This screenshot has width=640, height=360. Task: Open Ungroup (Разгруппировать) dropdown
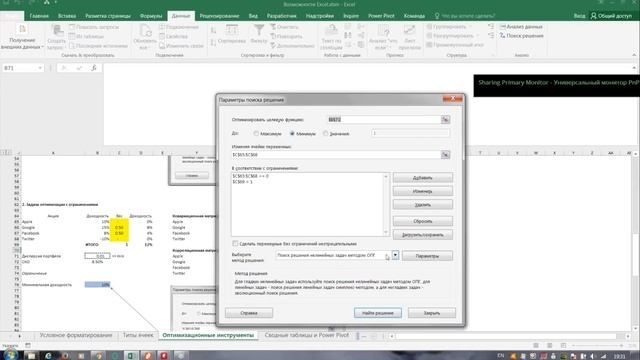[452, 36]
